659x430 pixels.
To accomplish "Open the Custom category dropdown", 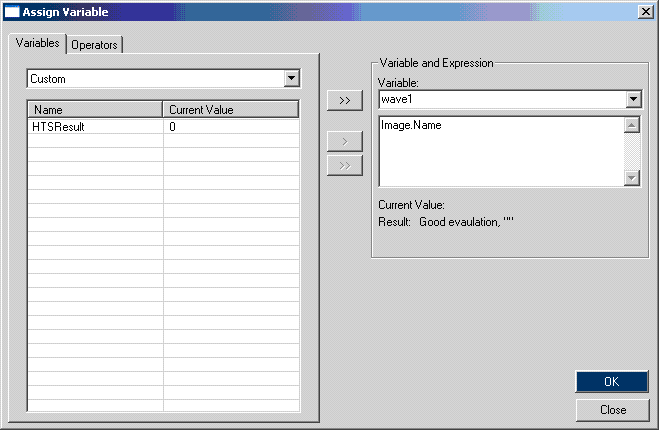I will tap(291, 78).
